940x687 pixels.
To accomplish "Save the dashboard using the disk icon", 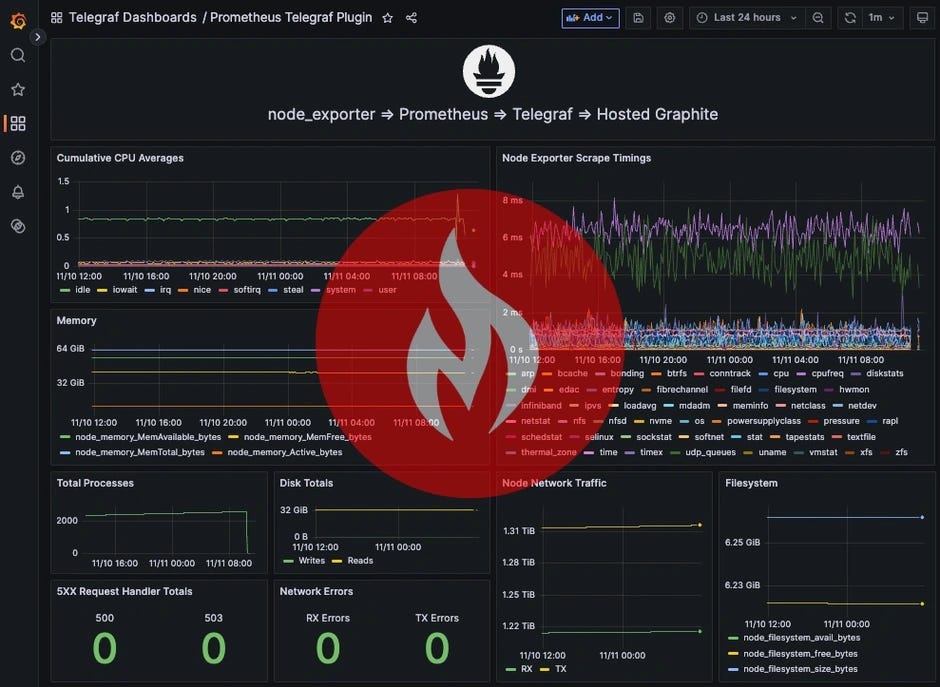I will click(x=638, y=18).
